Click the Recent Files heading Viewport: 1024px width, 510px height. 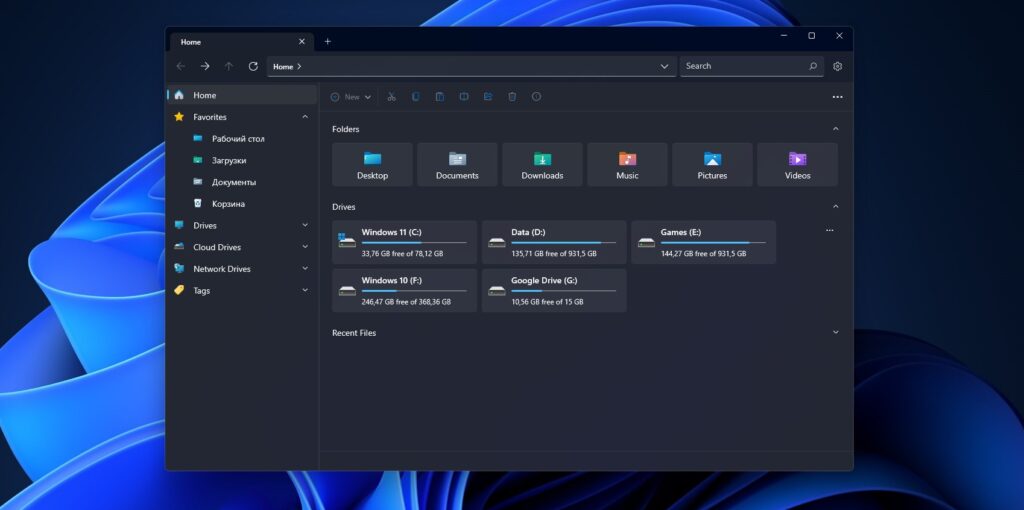coord(354,332)
